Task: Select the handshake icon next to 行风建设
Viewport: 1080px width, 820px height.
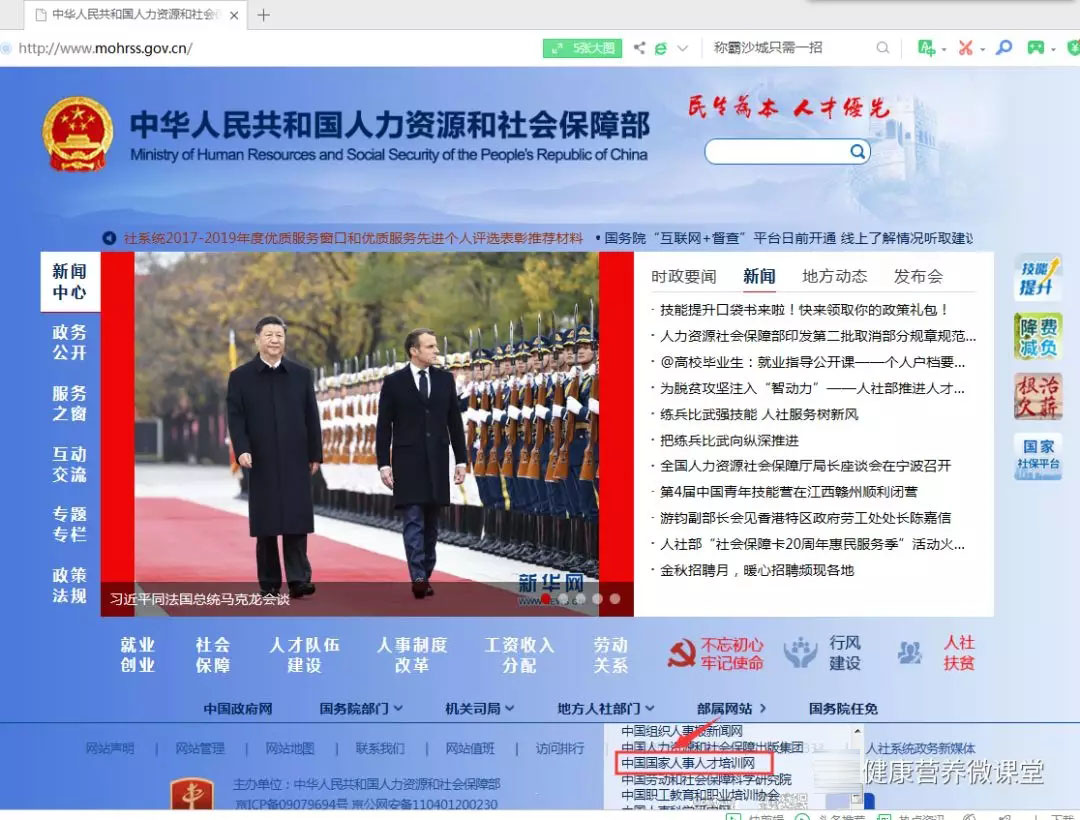Action: point(800,652)
